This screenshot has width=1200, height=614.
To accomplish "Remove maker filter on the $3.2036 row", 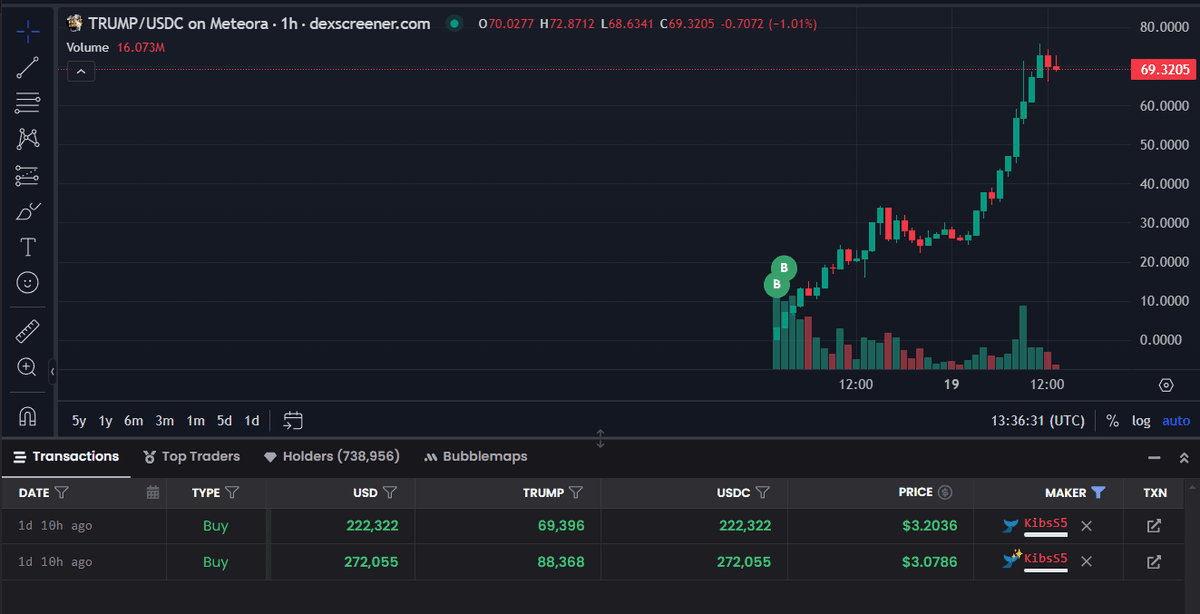I will (1087, 526).
